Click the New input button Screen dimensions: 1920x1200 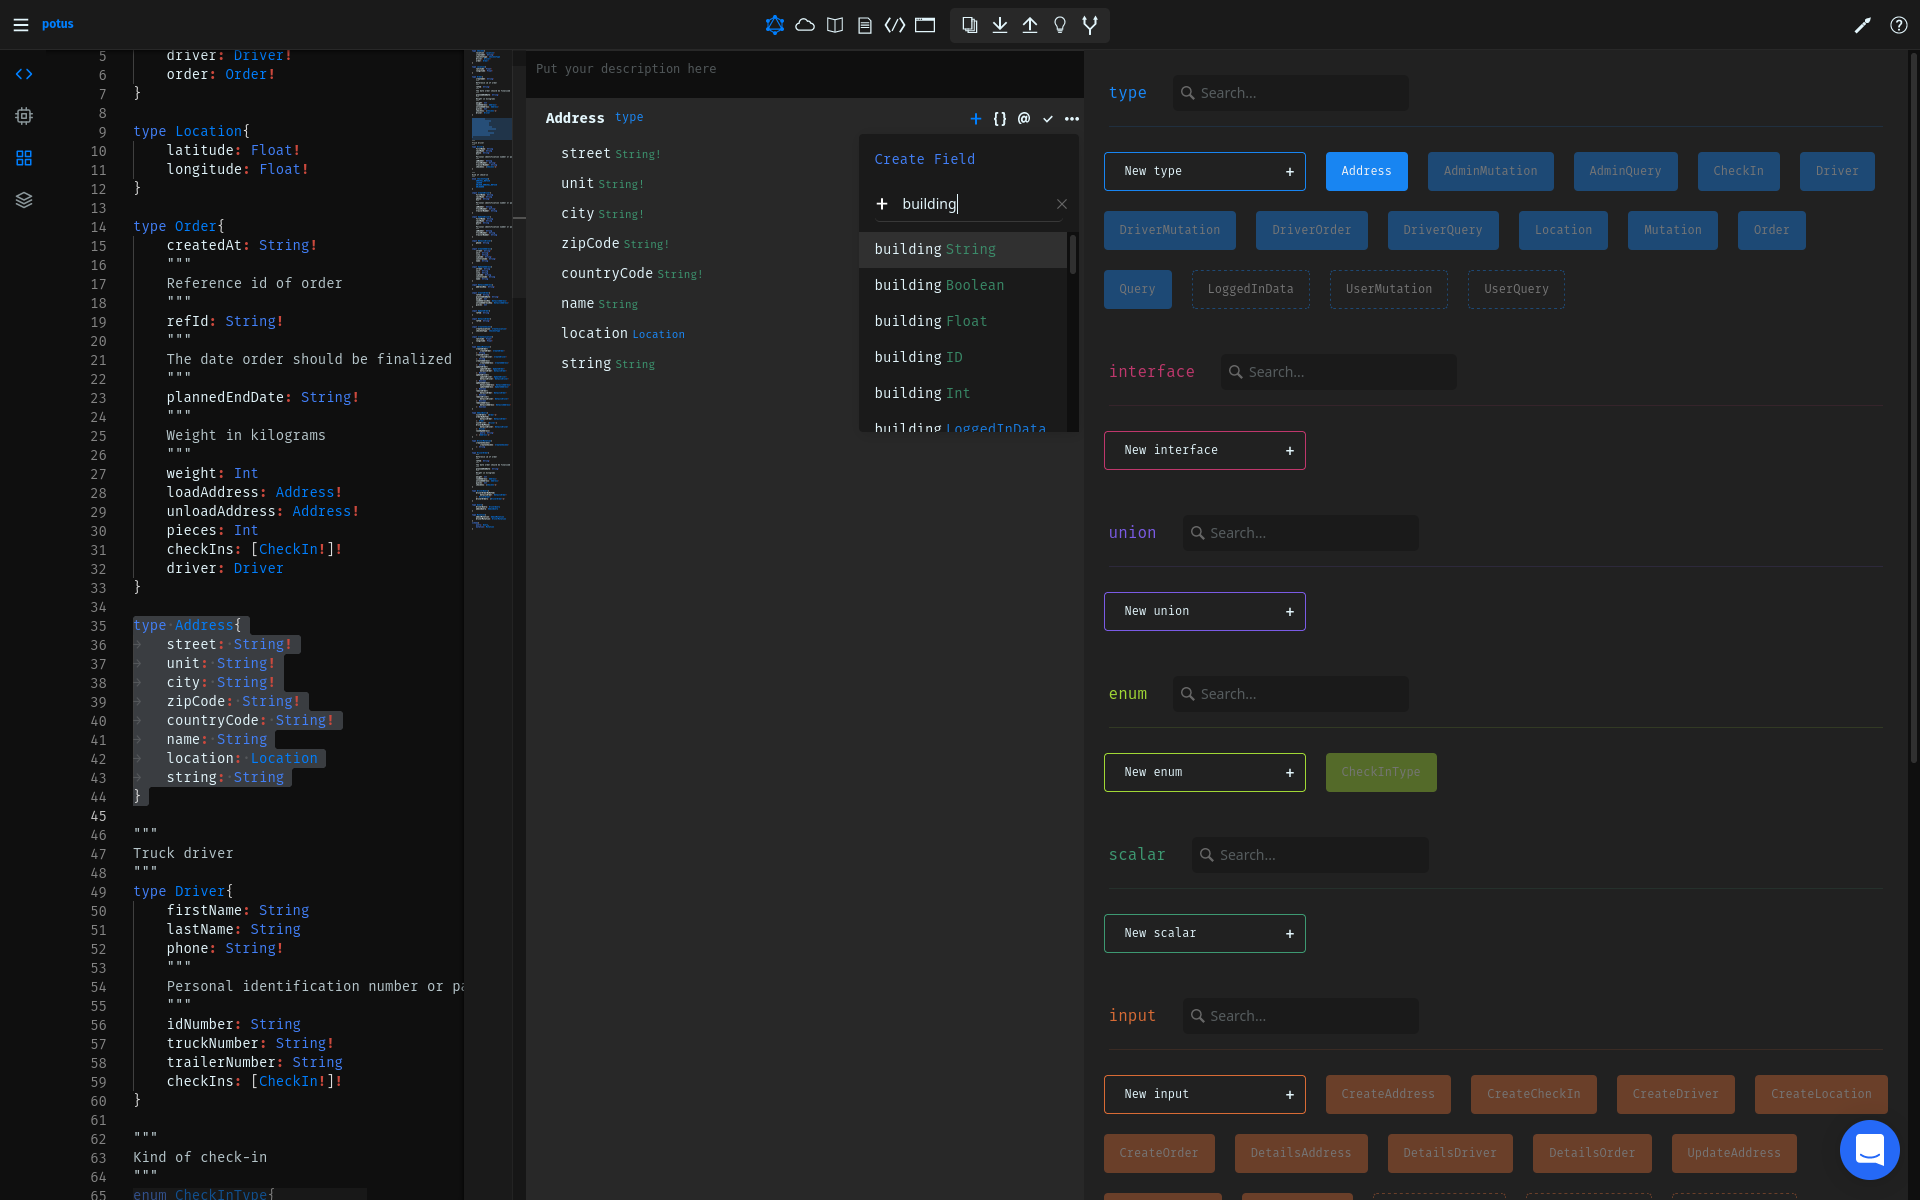click(1204, 1094)
